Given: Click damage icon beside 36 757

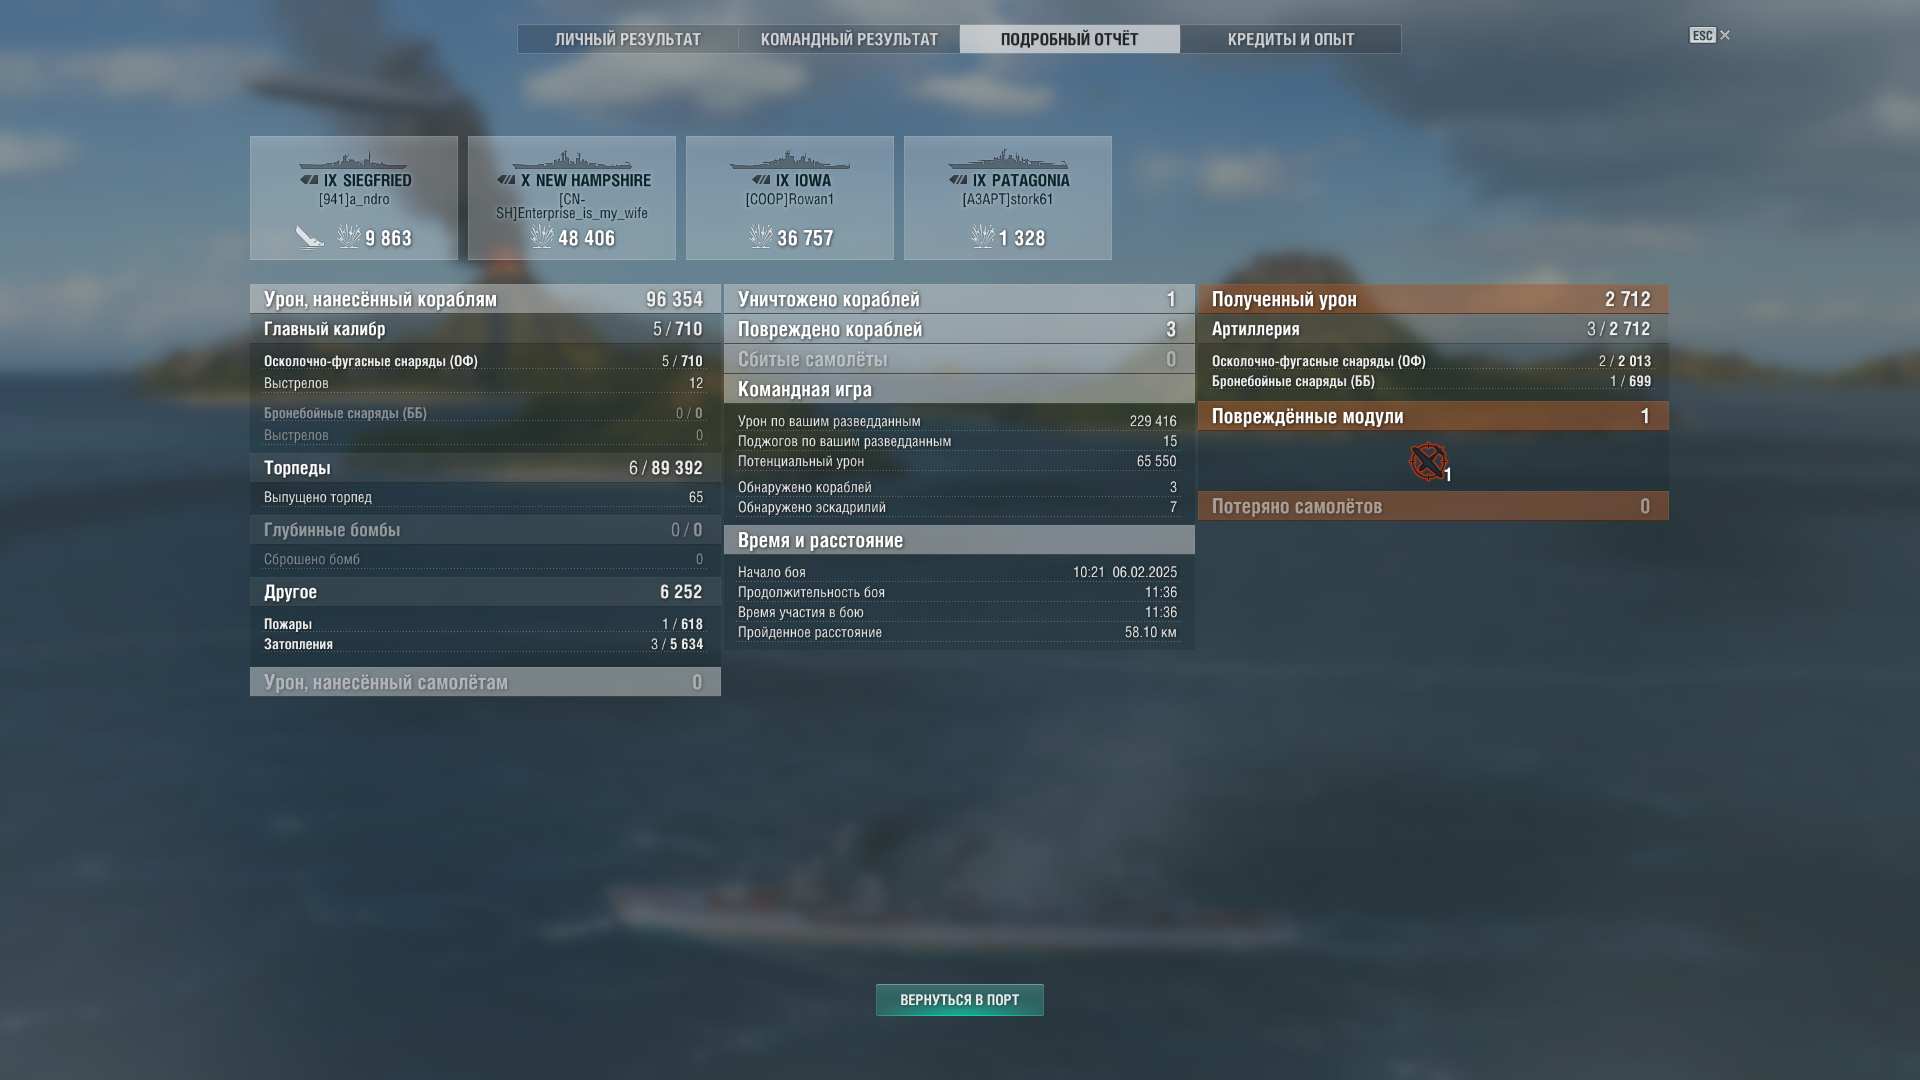Looking at the screenshot, I should 760,237.
